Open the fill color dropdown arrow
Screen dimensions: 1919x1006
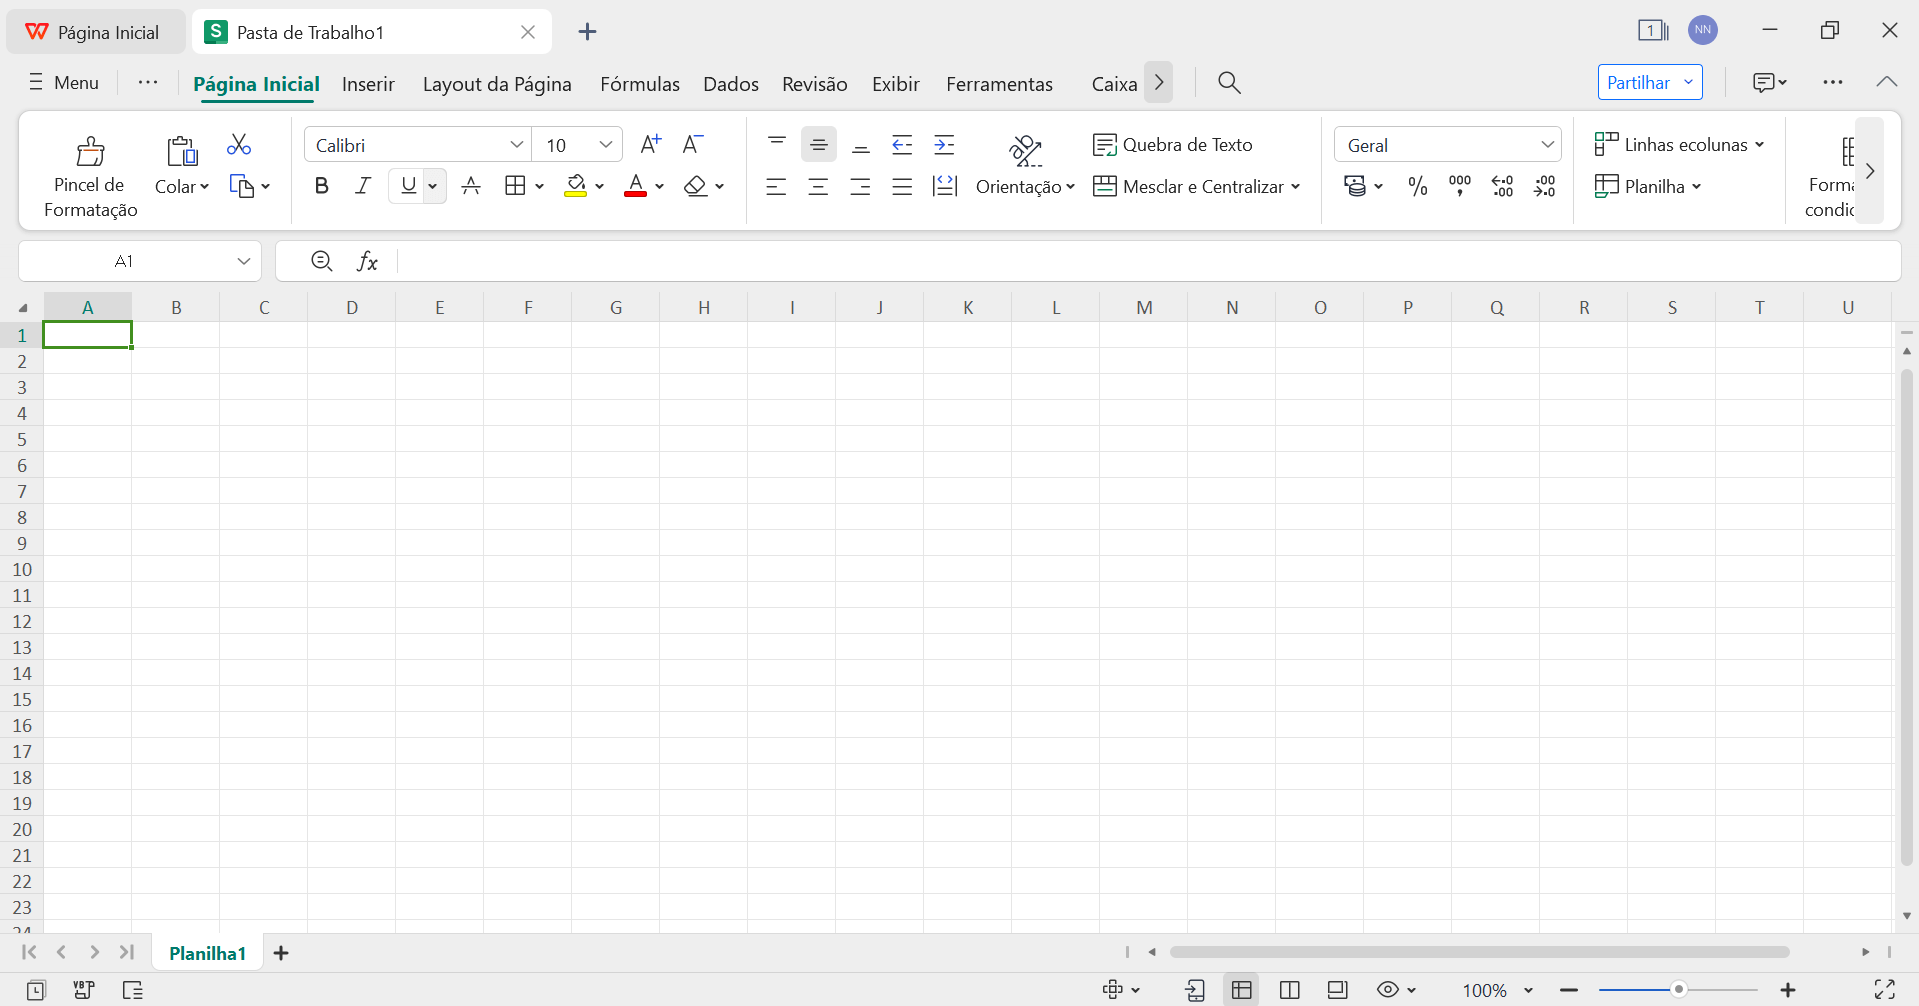pyautogui.click(x=600, y=185)
